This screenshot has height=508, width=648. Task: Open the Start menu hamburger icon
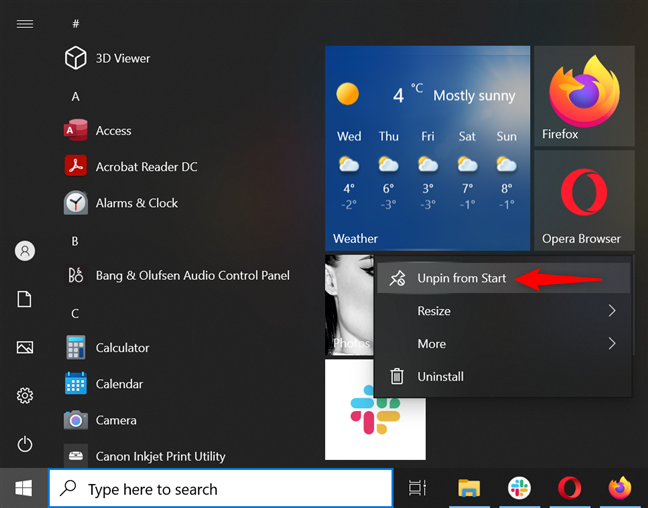pyautogui.click(x=25, y=24)
